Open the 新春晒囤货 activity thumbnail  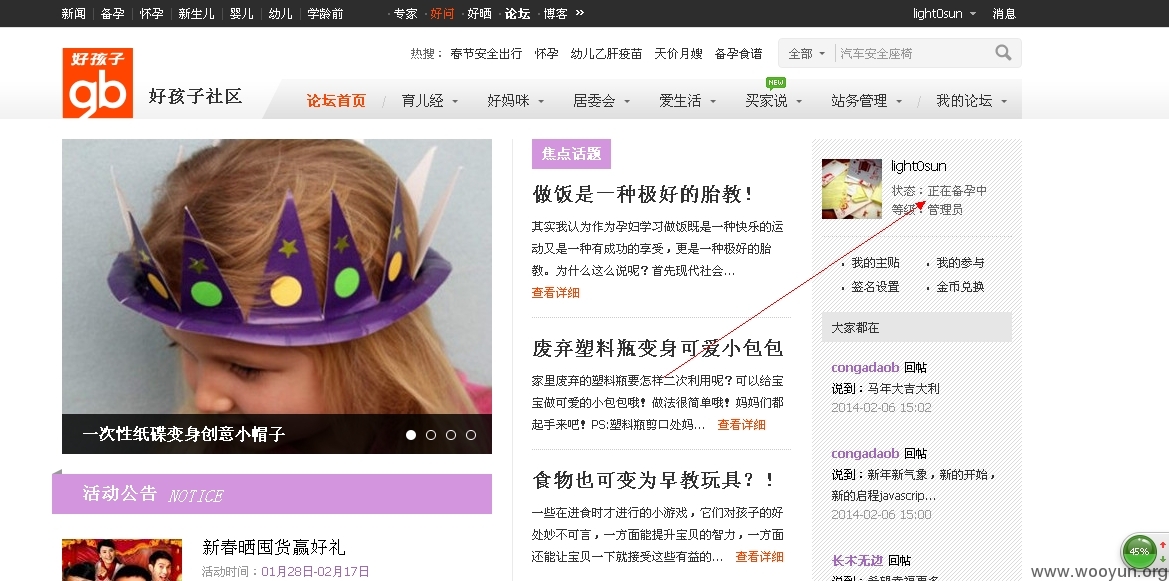point(122,559)
